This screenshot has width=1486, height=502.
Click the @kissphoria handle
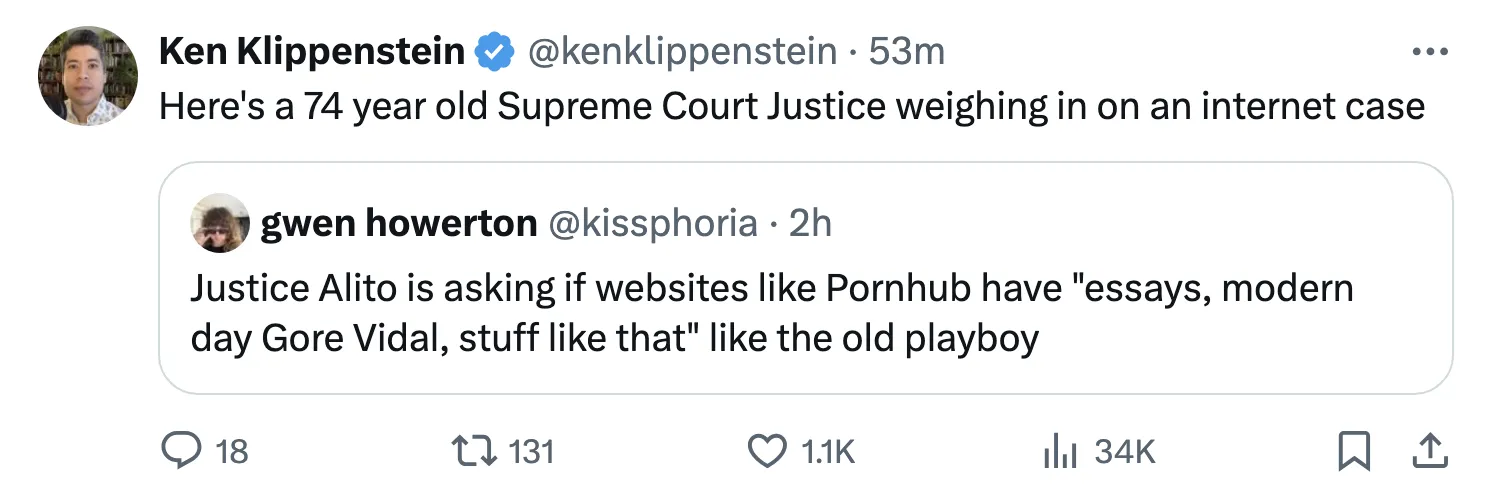click(652, 223)
